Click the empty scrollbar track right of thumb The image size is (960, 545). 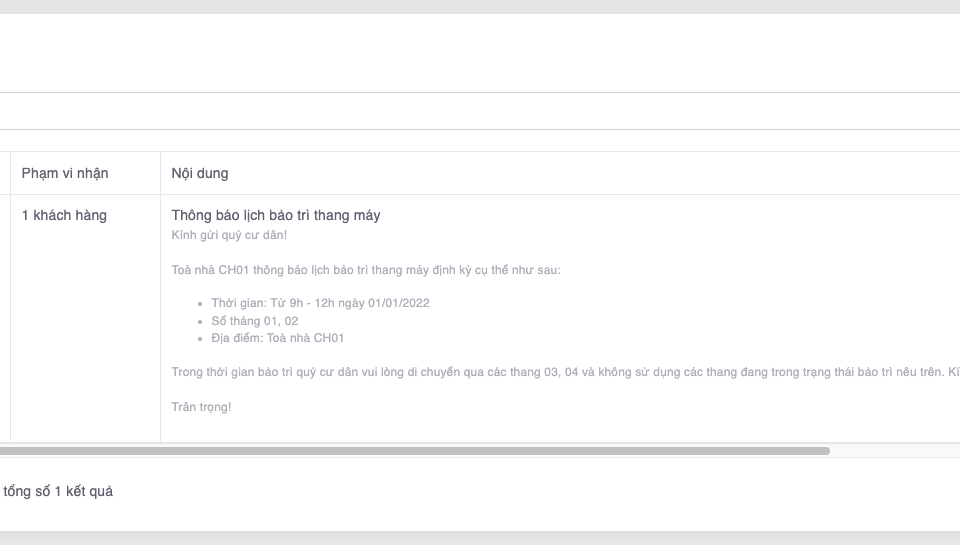click(893, 451)
